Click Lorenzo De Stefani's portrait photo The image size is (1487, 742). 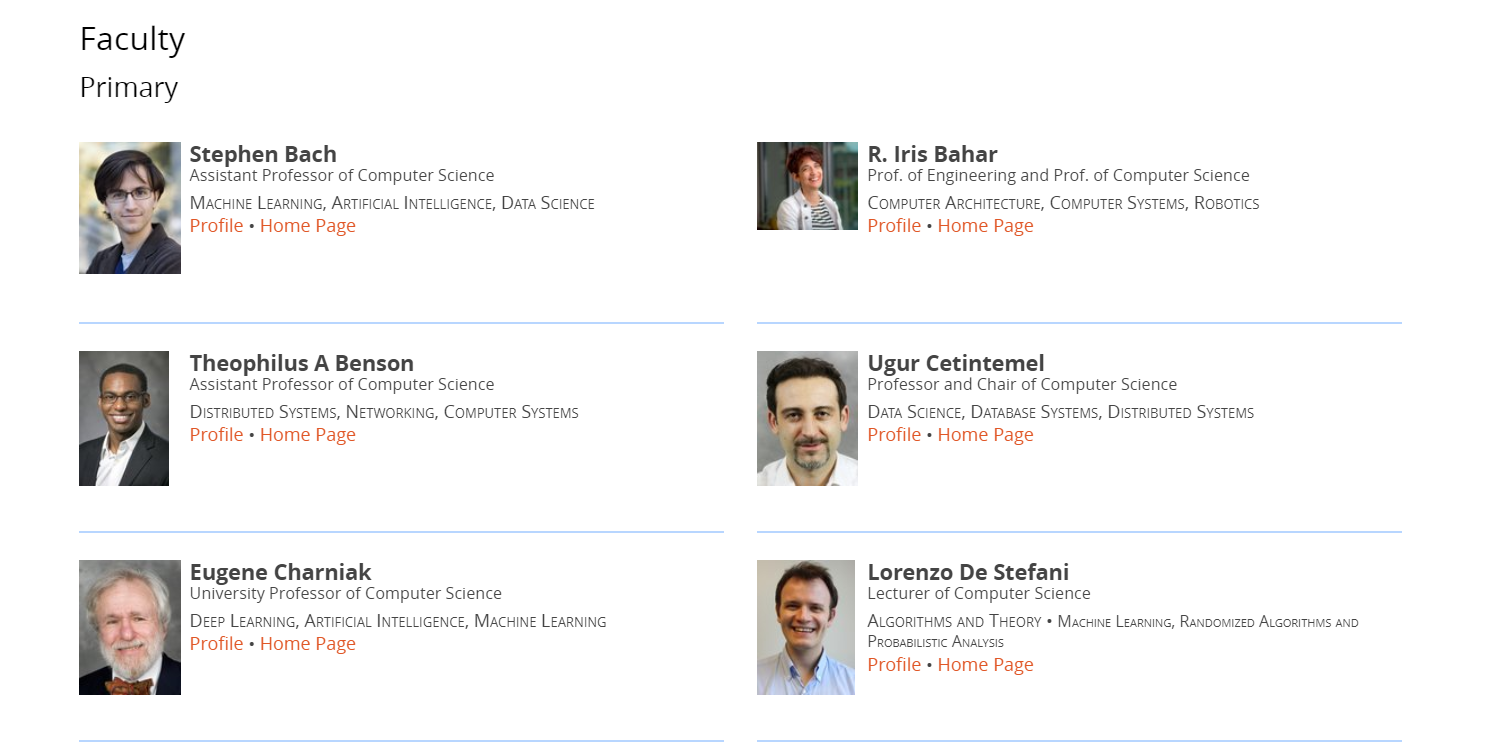tap(806, 627)
